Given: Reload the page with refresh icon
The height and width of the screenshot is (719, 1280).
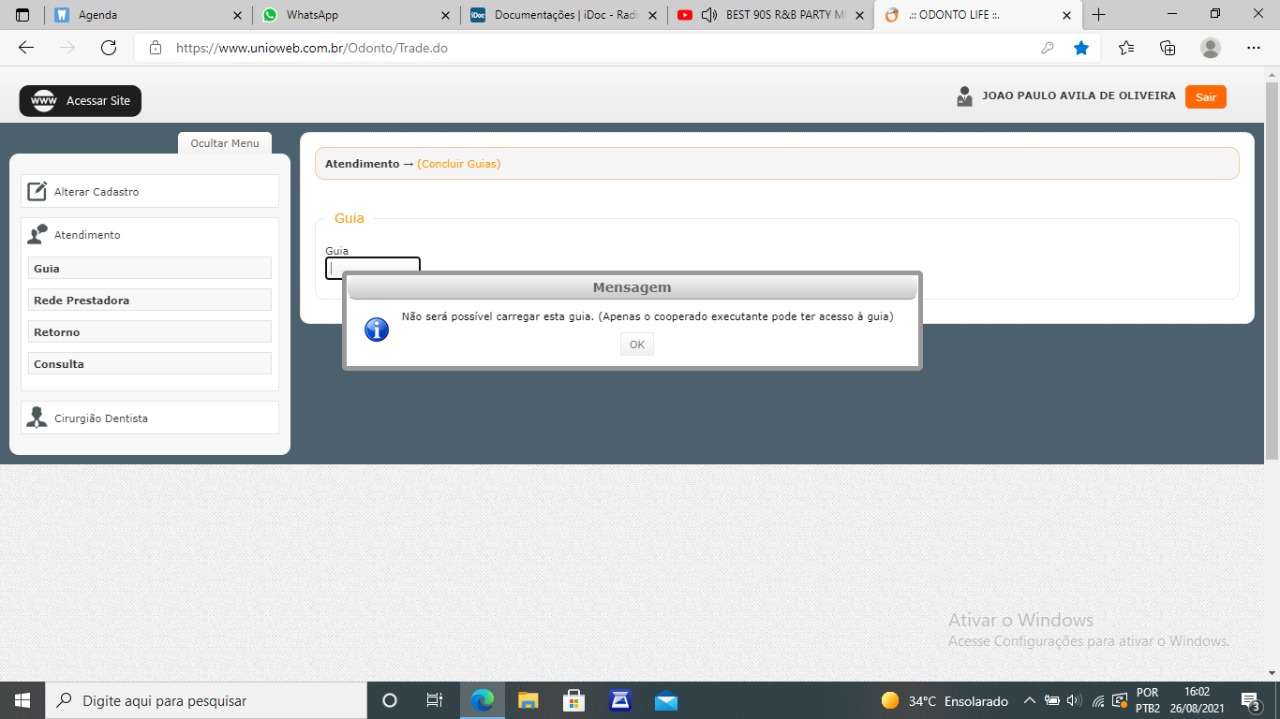Looking at the screenshot, I should tap(109, 48).
